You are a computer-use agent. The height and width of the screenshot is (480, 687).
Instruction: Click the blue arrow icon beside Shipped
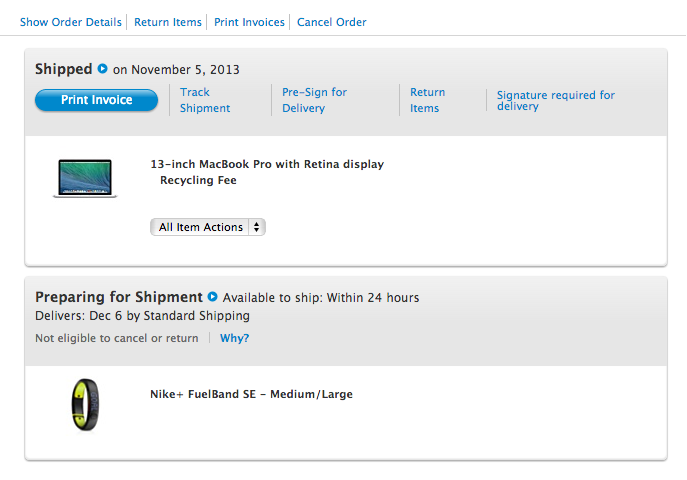click(x=103, y=69)
